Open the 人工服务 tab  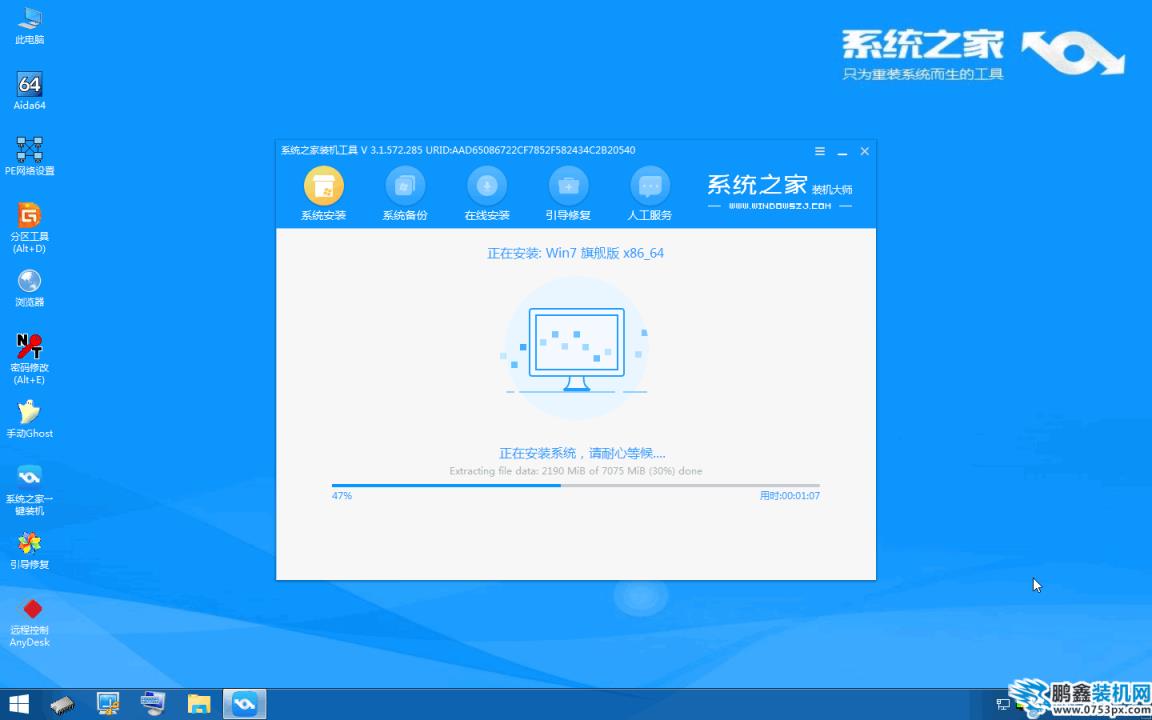(x=649, y=194)
